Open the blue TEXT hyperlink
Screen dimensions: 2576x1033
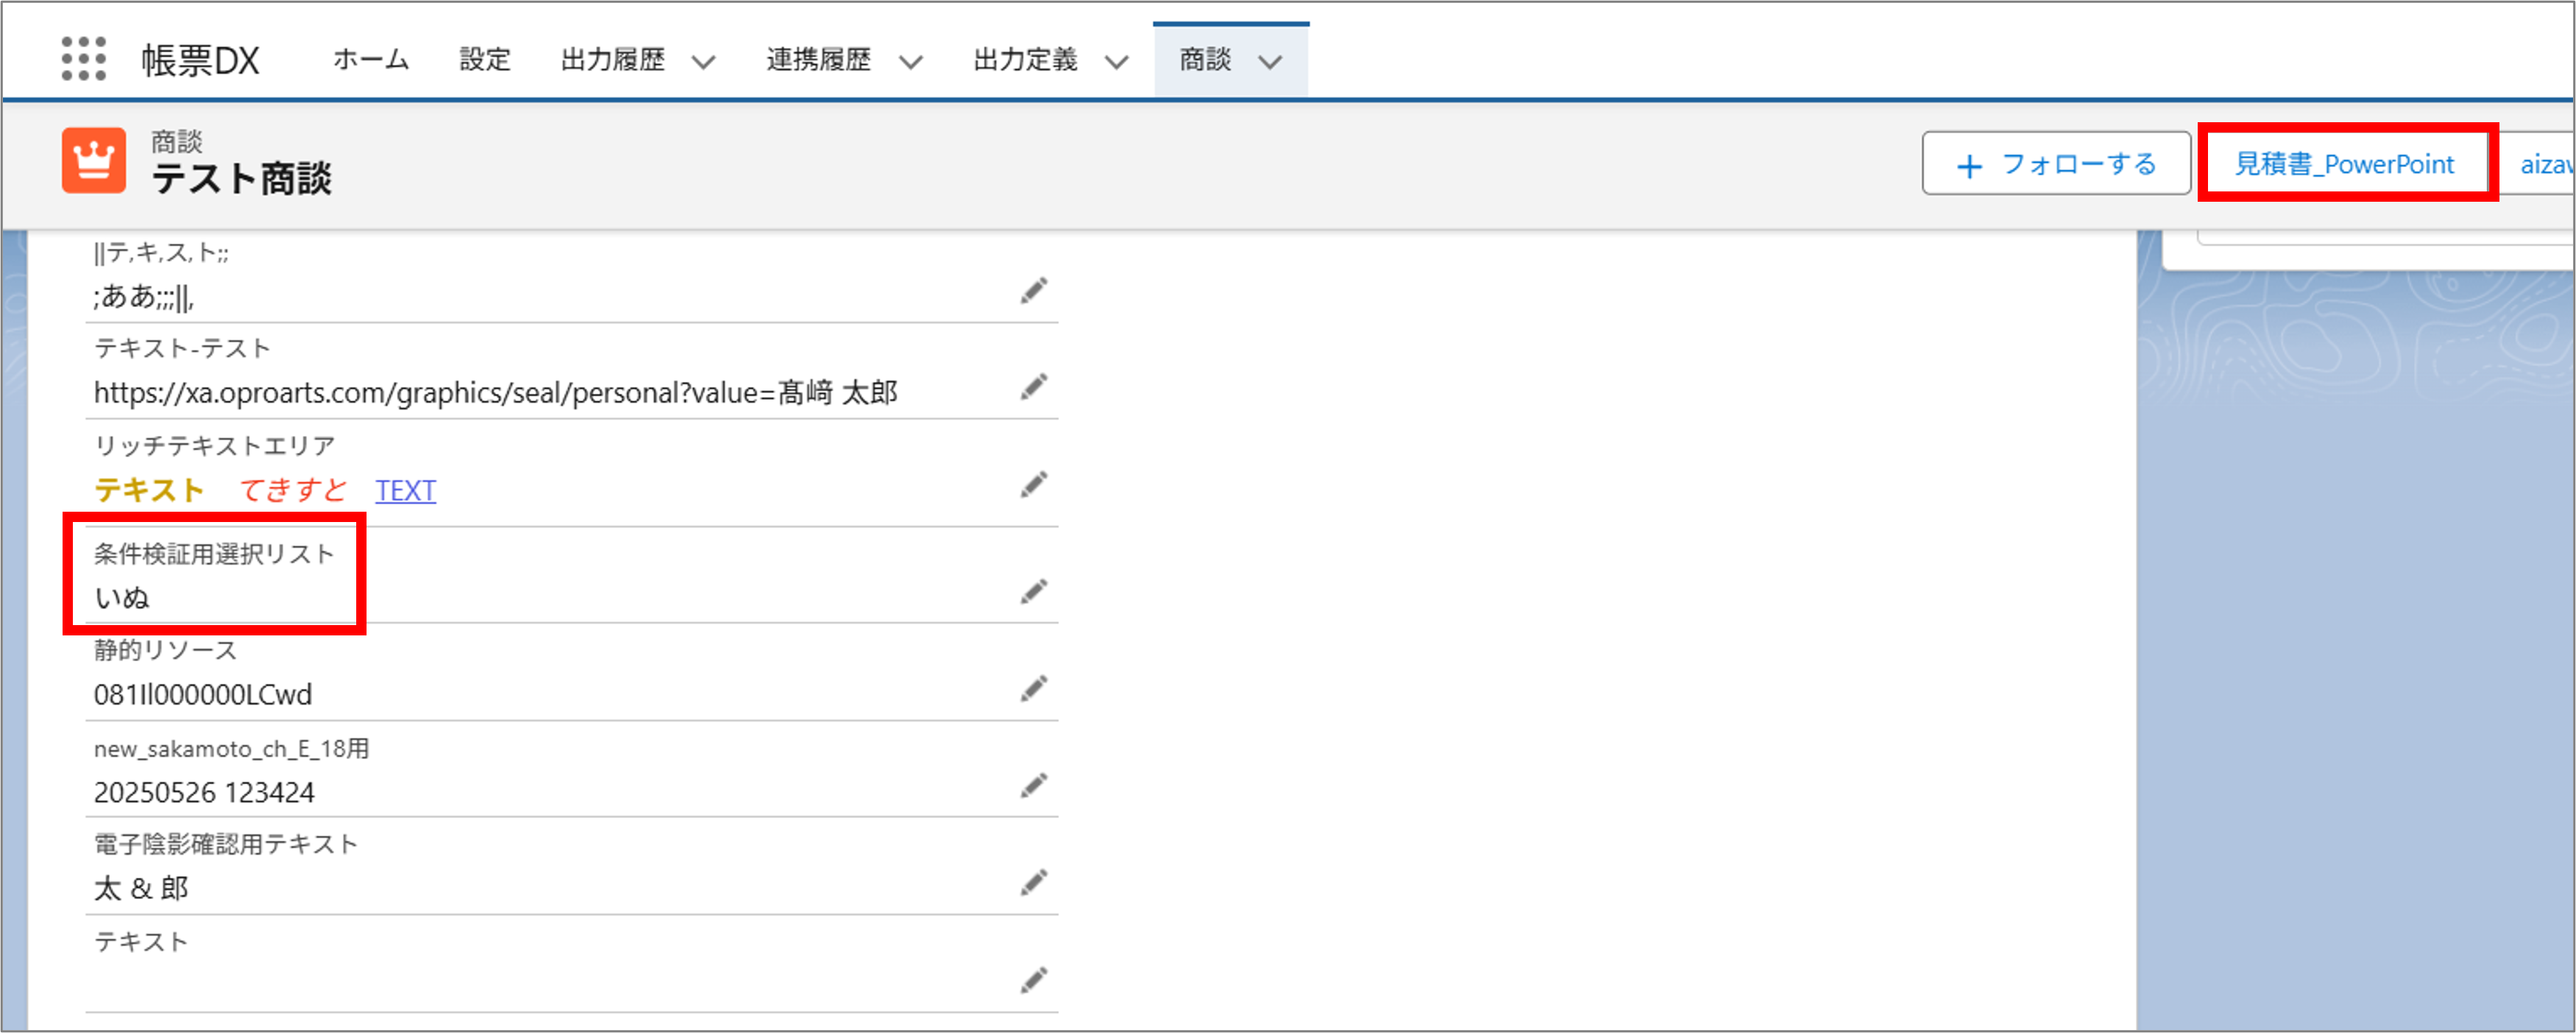tap(405, 490)
